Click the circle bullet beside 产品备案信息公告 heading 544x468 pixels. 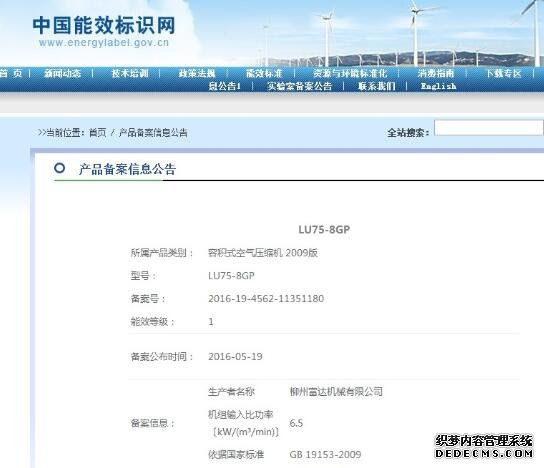point(60,168)
